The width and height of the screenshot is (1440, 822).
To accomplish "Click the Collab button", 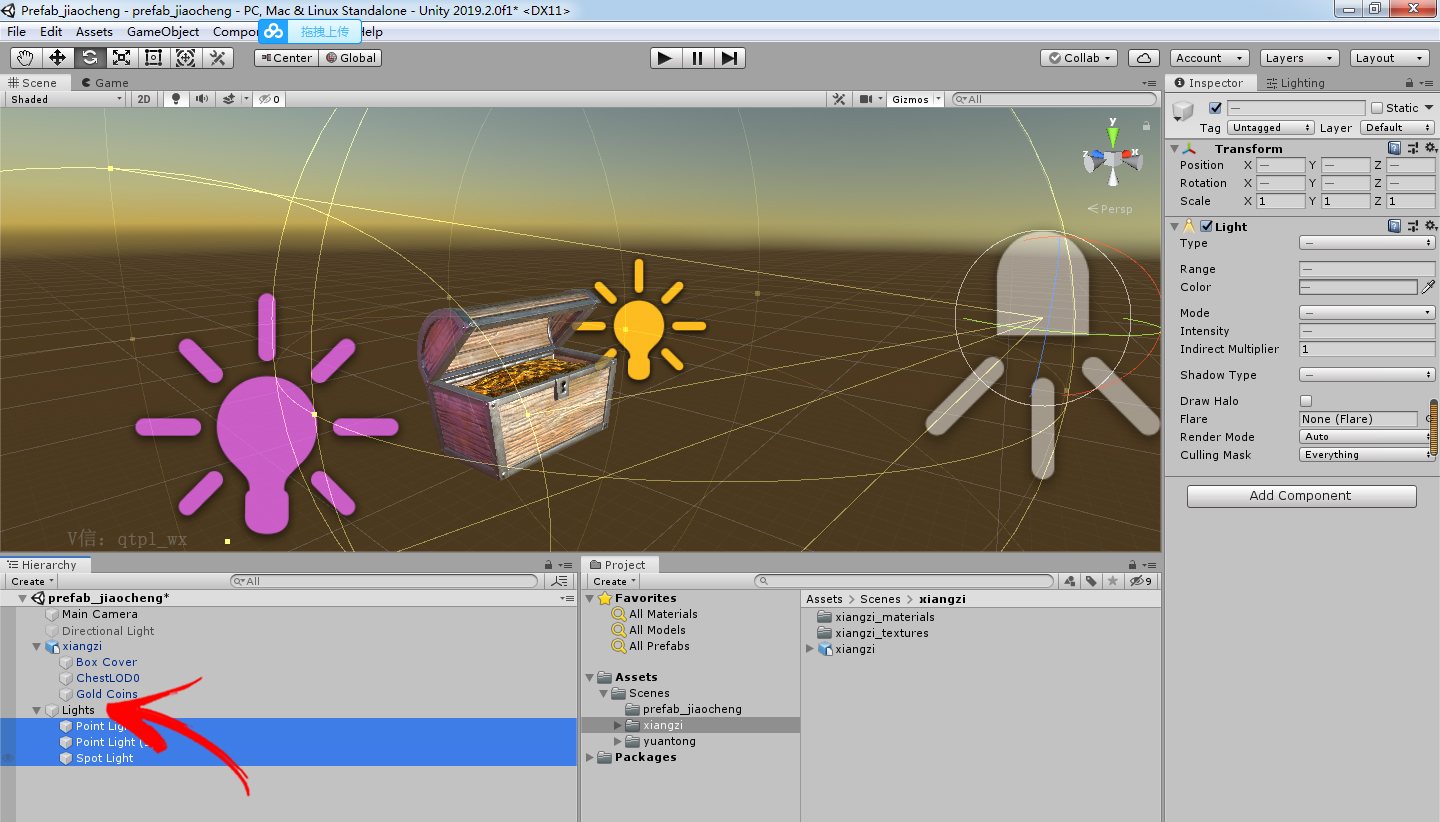I will coord(1078,57).
